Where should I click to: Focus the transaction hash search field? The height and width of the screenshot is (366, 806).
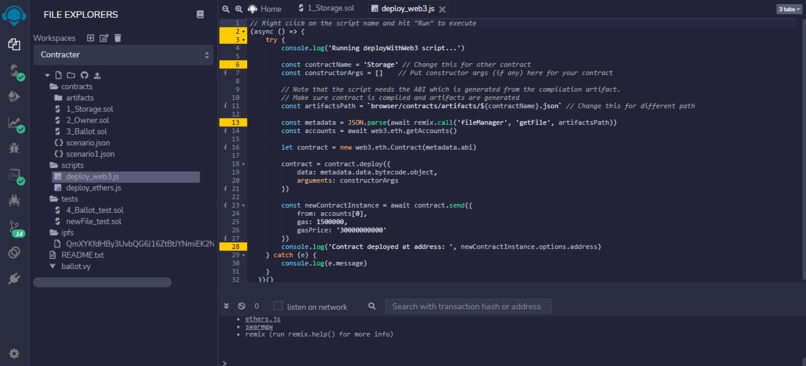coord(468,306)
